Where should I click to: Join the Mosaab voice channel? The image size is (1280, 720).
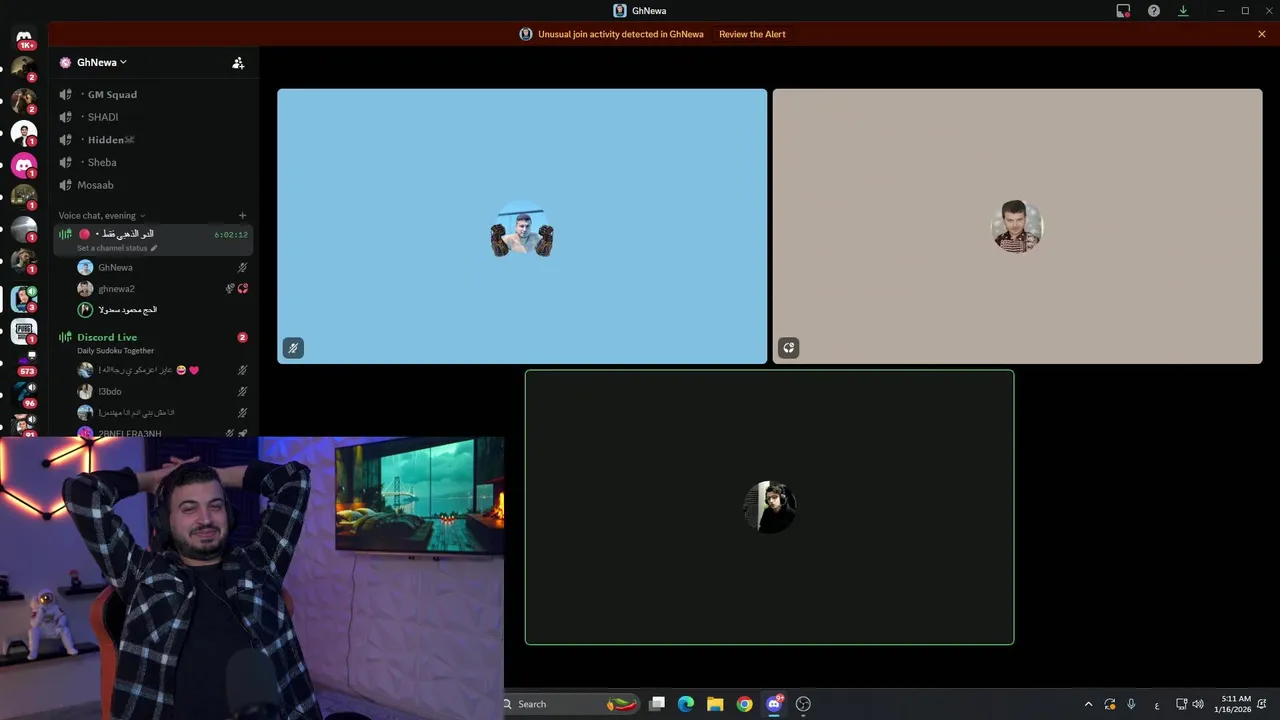coord(155,185)
